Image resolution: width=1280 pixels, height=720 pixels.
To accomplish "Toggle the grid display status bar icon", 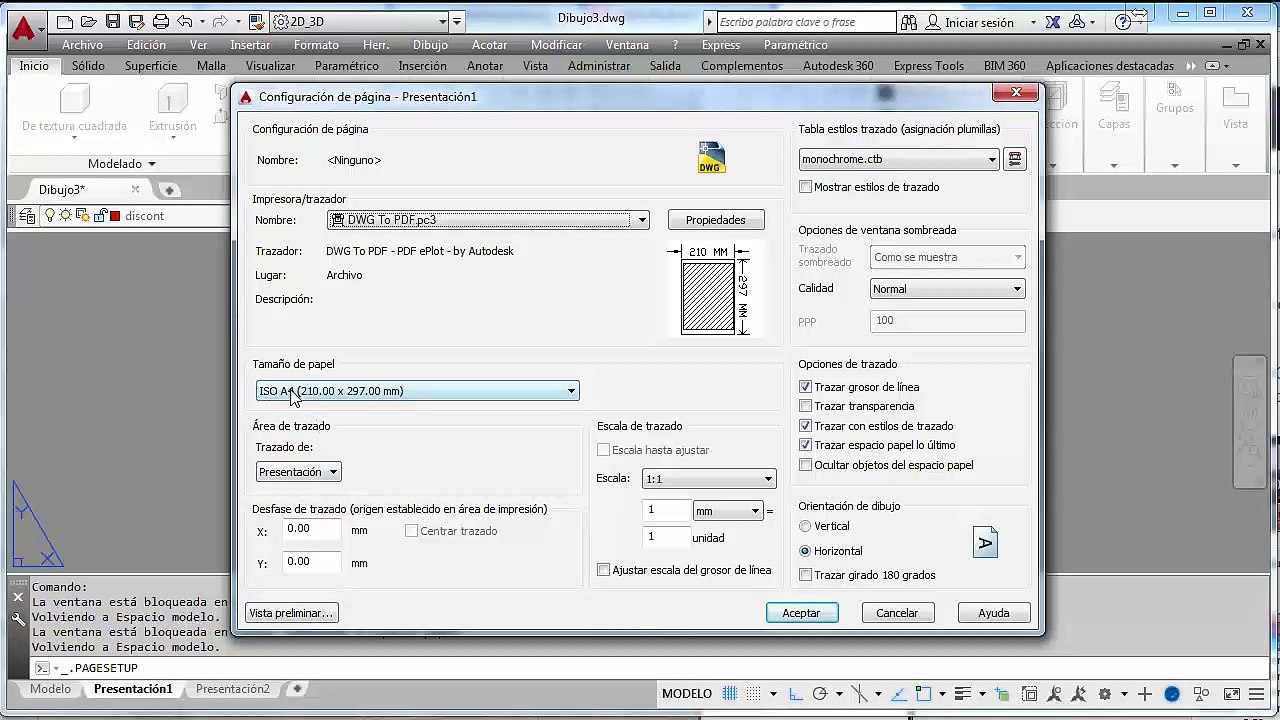I will [731, 694].
